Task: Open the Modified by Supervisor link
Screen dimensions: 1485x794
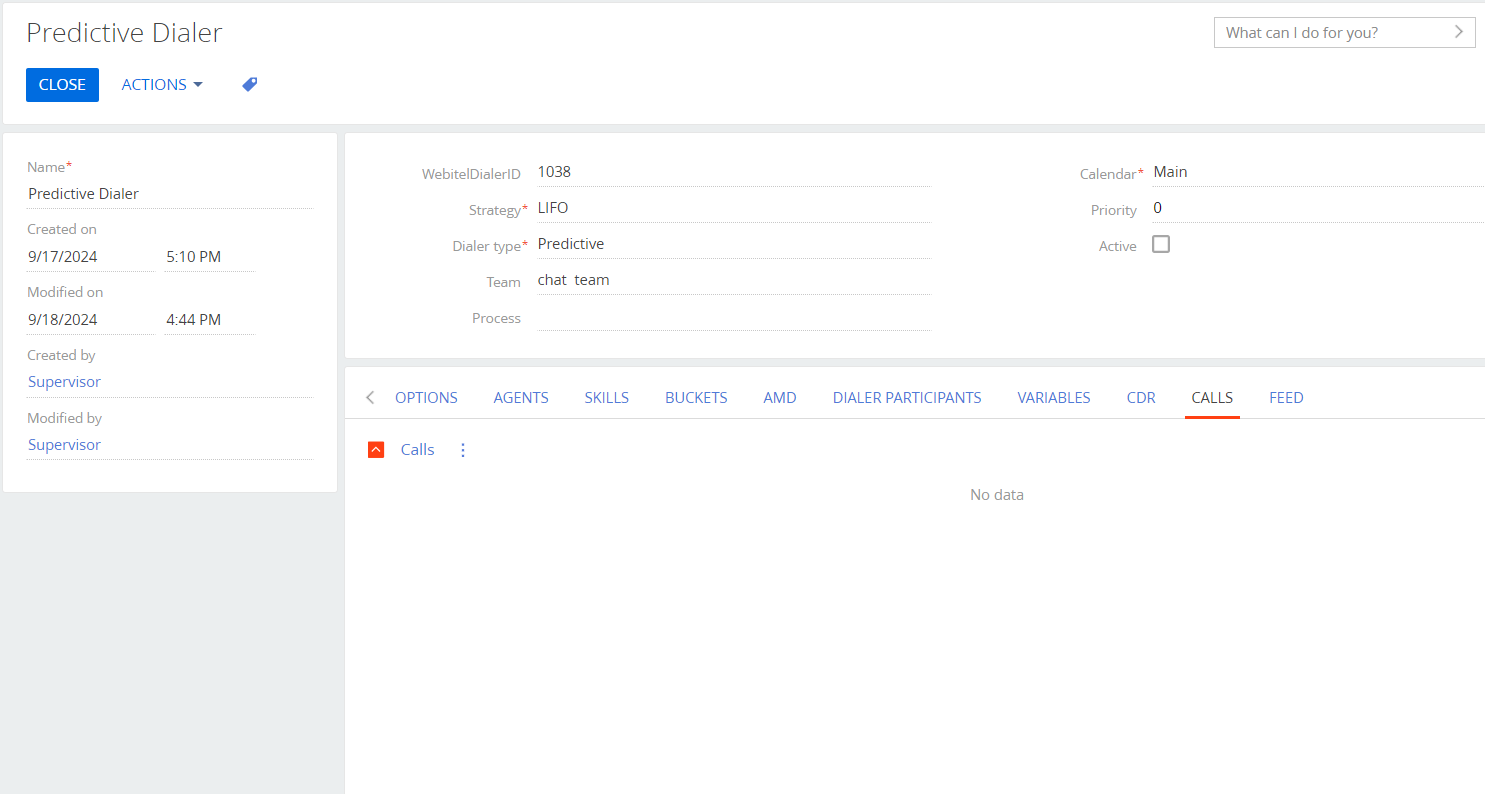Action: tap(64, 445)
